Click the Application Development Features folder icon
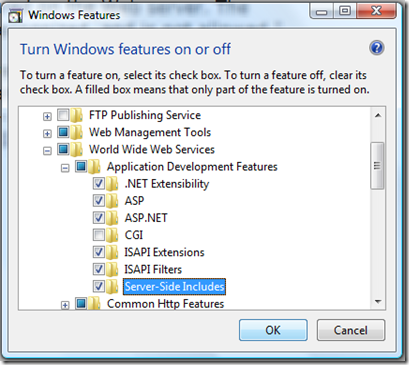The width and height of the screenshot is (409, 365). (94, 166)
